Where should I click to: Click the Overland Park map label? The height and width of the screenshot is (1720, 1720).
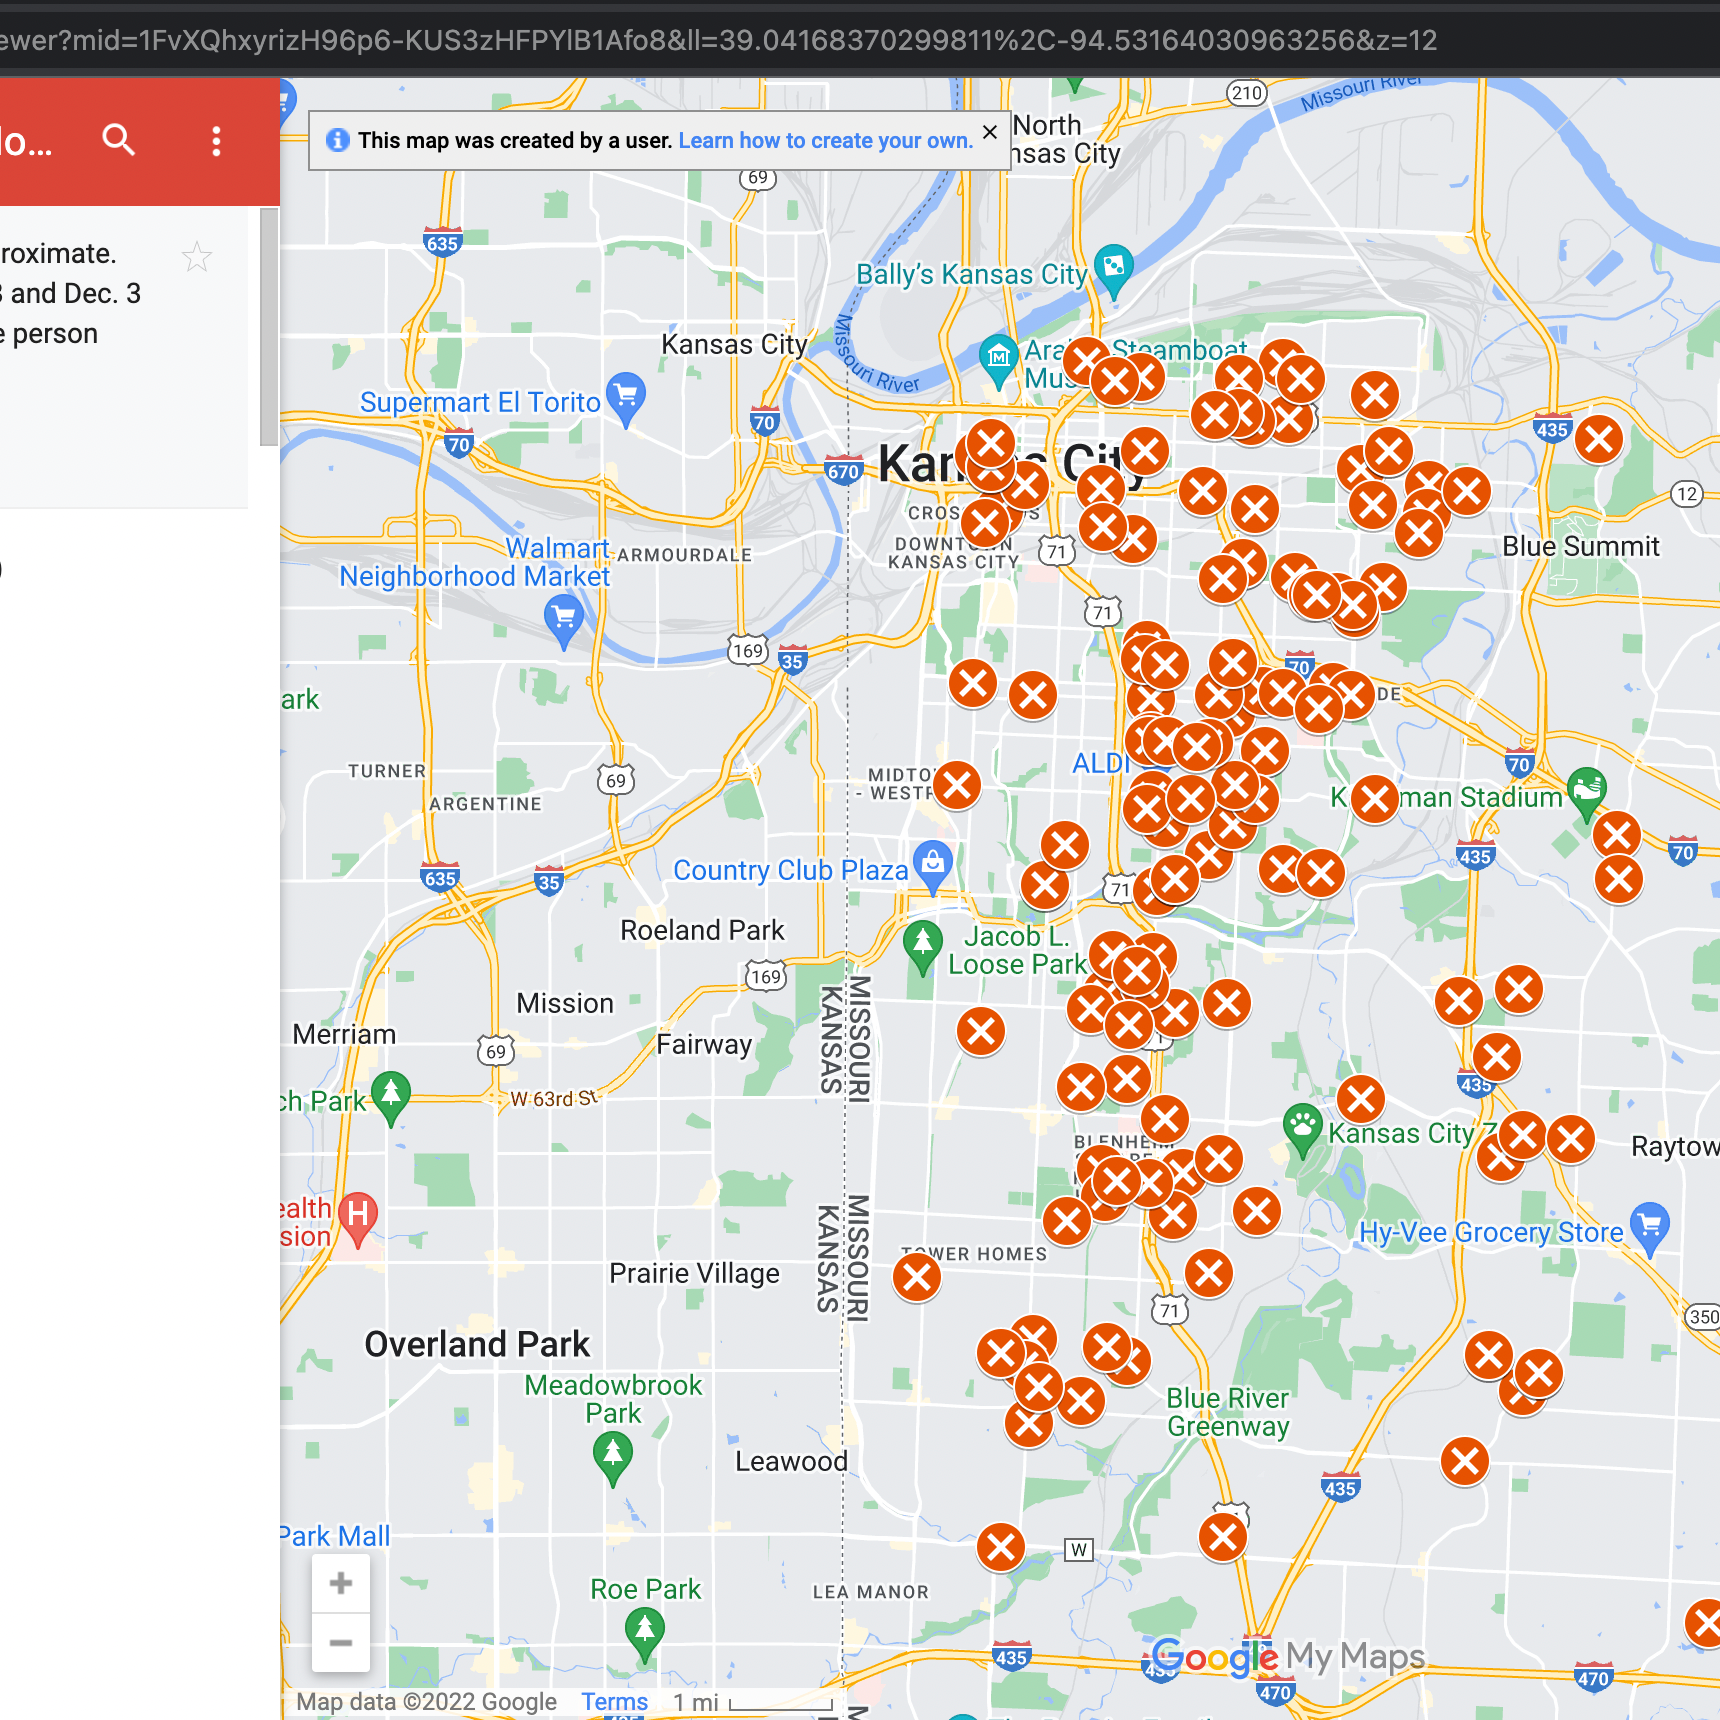click(x=477, y=1344)
